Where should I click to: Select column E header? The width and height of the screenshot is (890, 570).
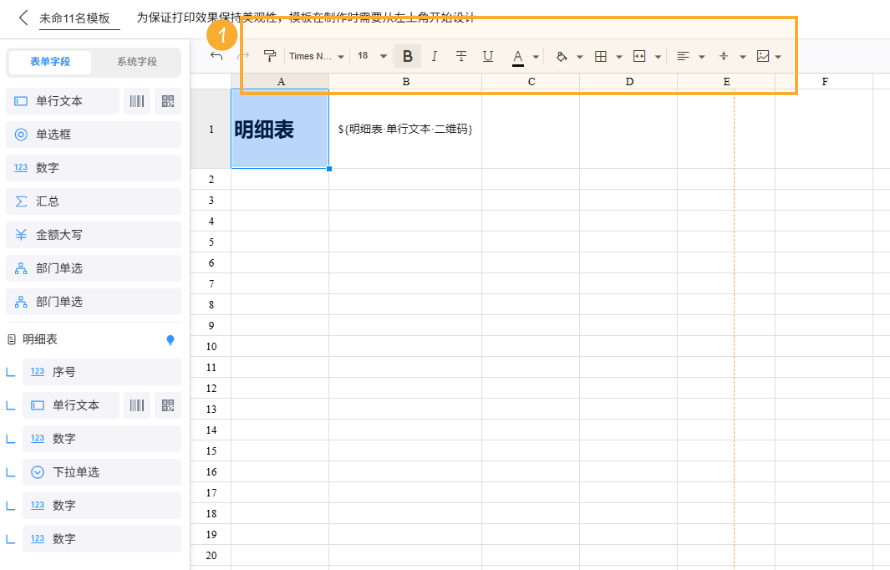pos(727,82)
